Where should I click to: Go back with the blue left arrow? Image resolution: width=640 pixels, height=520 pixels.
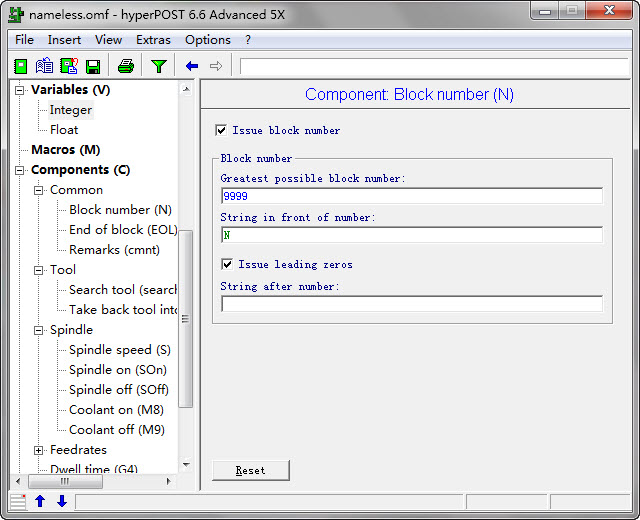click(x=192, y=66)
